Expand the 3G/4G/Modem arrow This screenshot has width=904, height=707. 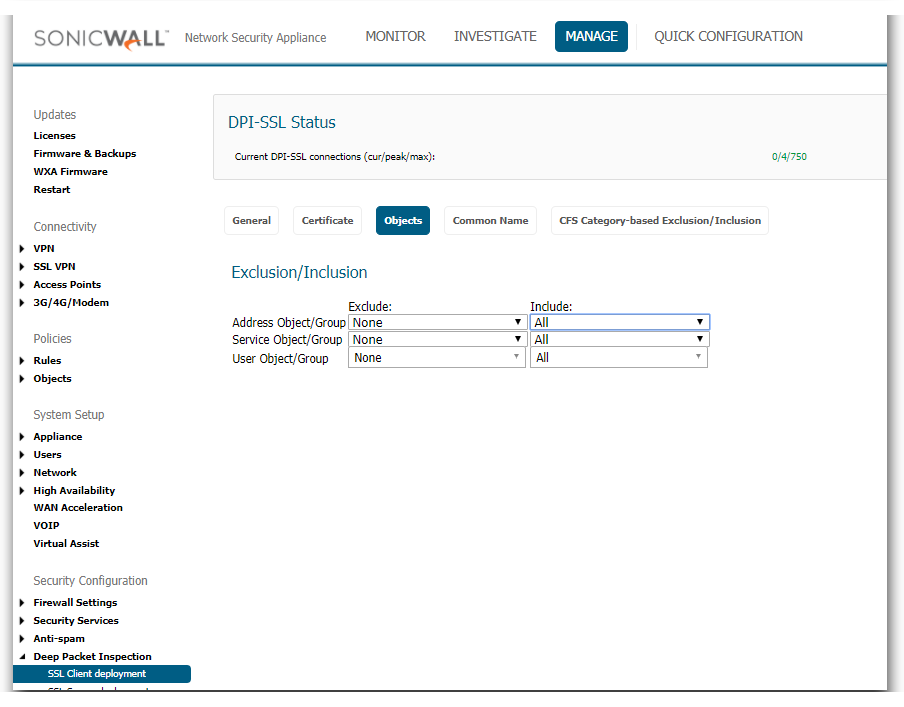22,303
